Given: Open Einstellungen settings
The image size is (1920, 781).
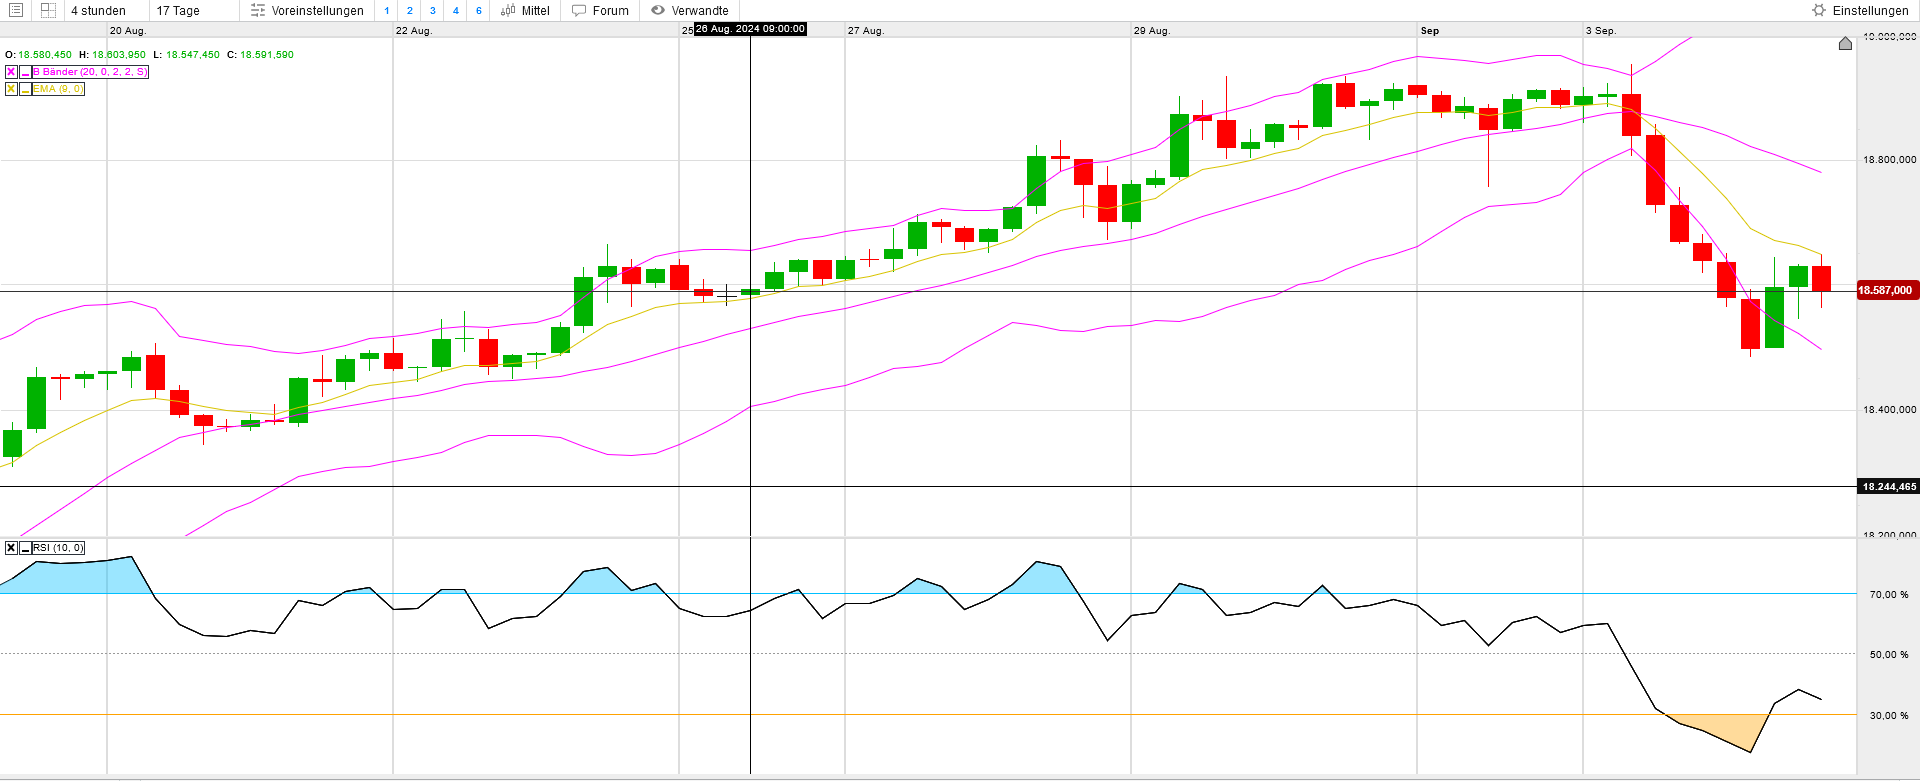Looking at the screenshot, I should point(1860,11).
